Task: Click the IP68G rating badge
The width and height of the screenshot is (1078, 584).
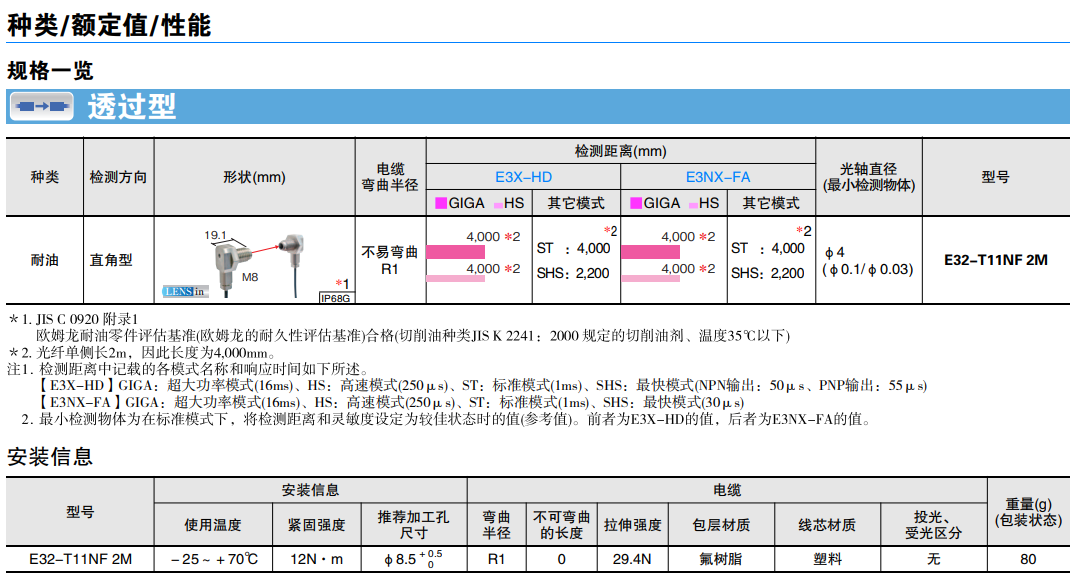Action: [x=336, y=298]
